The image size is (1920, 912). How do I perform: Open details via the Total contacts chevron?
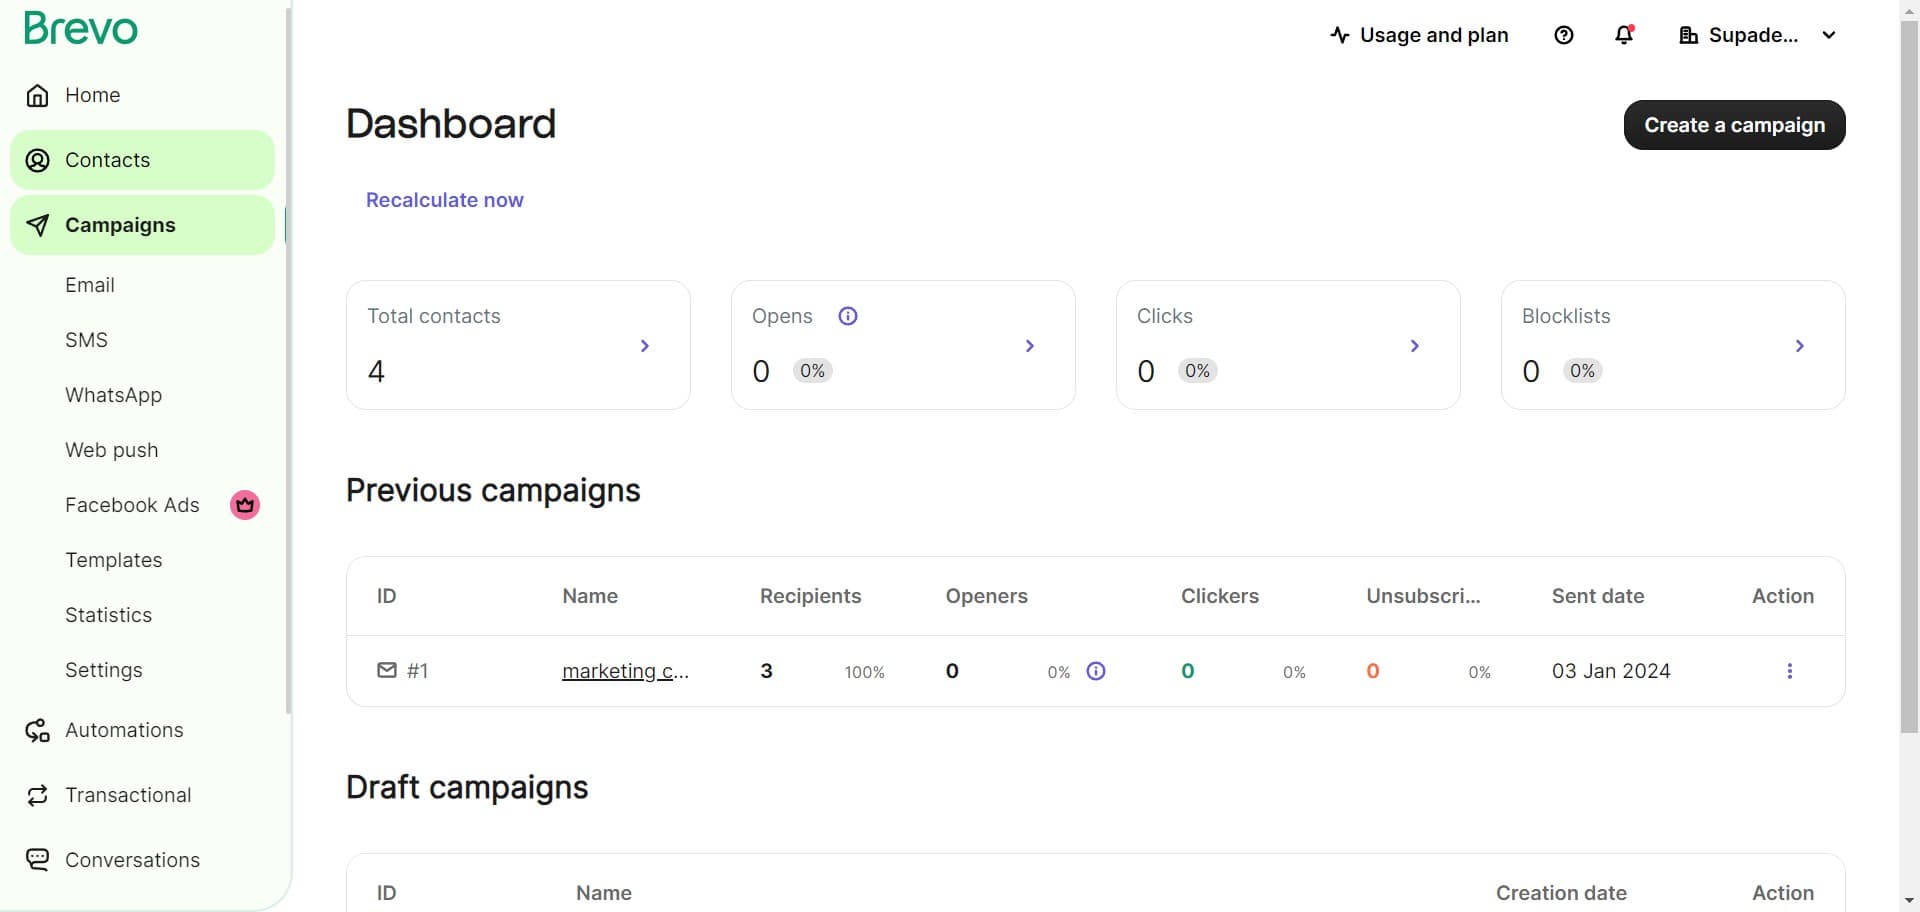(x=645, y=346)
